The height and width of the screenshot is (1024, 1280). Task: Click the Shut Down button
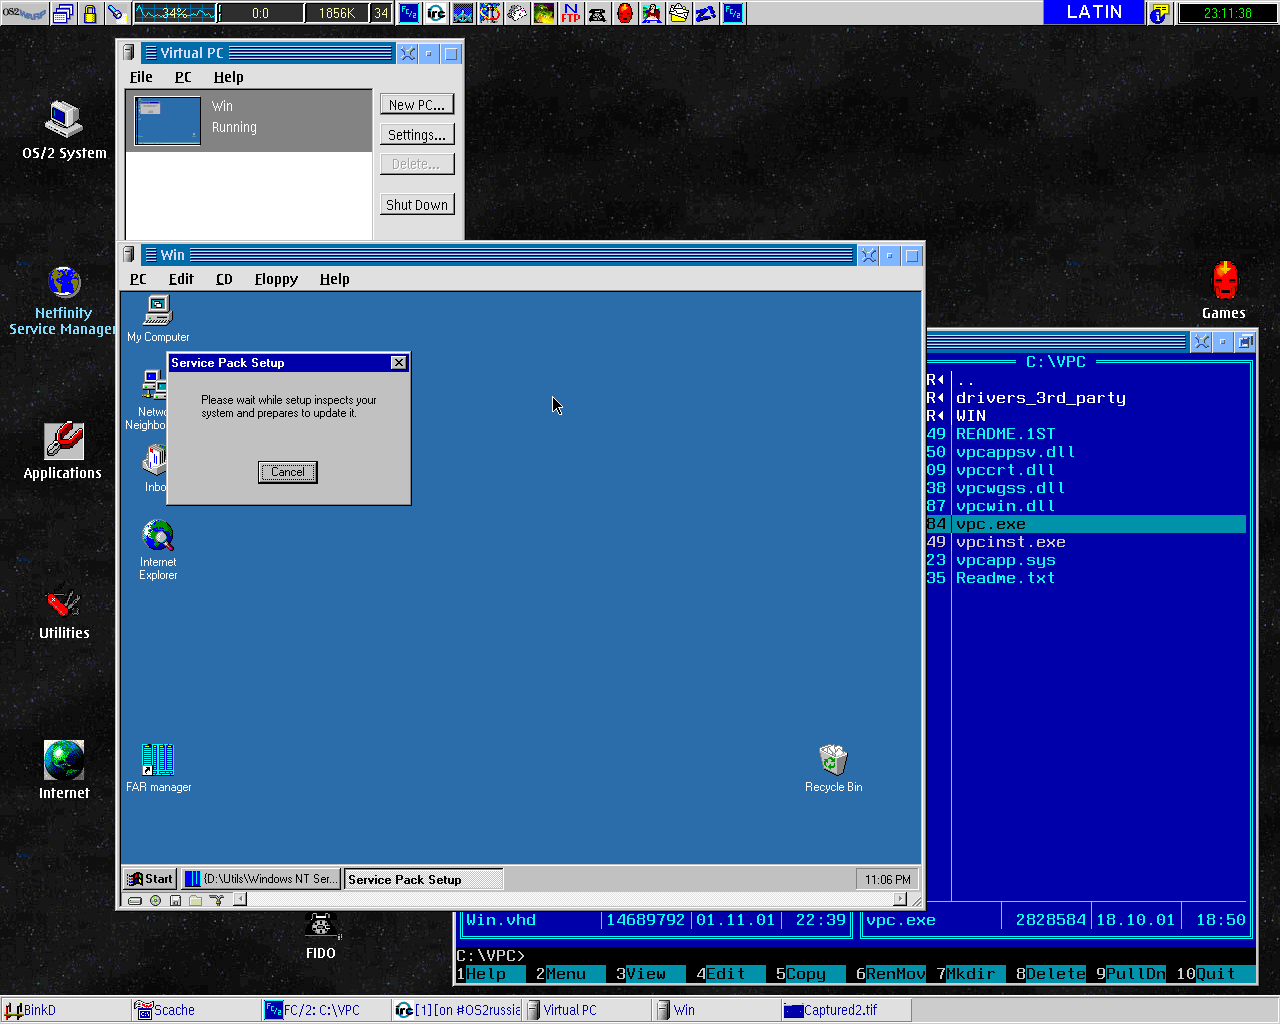[x=417, y=204]
